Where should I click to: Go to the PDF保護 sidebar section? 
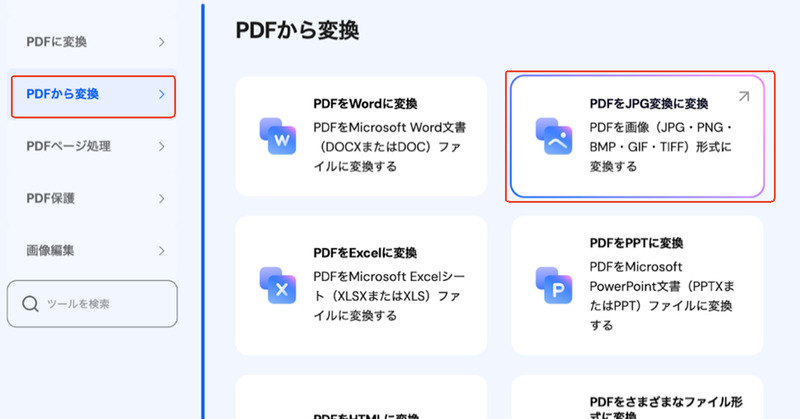pyautogui.click(x=52, y=198)
